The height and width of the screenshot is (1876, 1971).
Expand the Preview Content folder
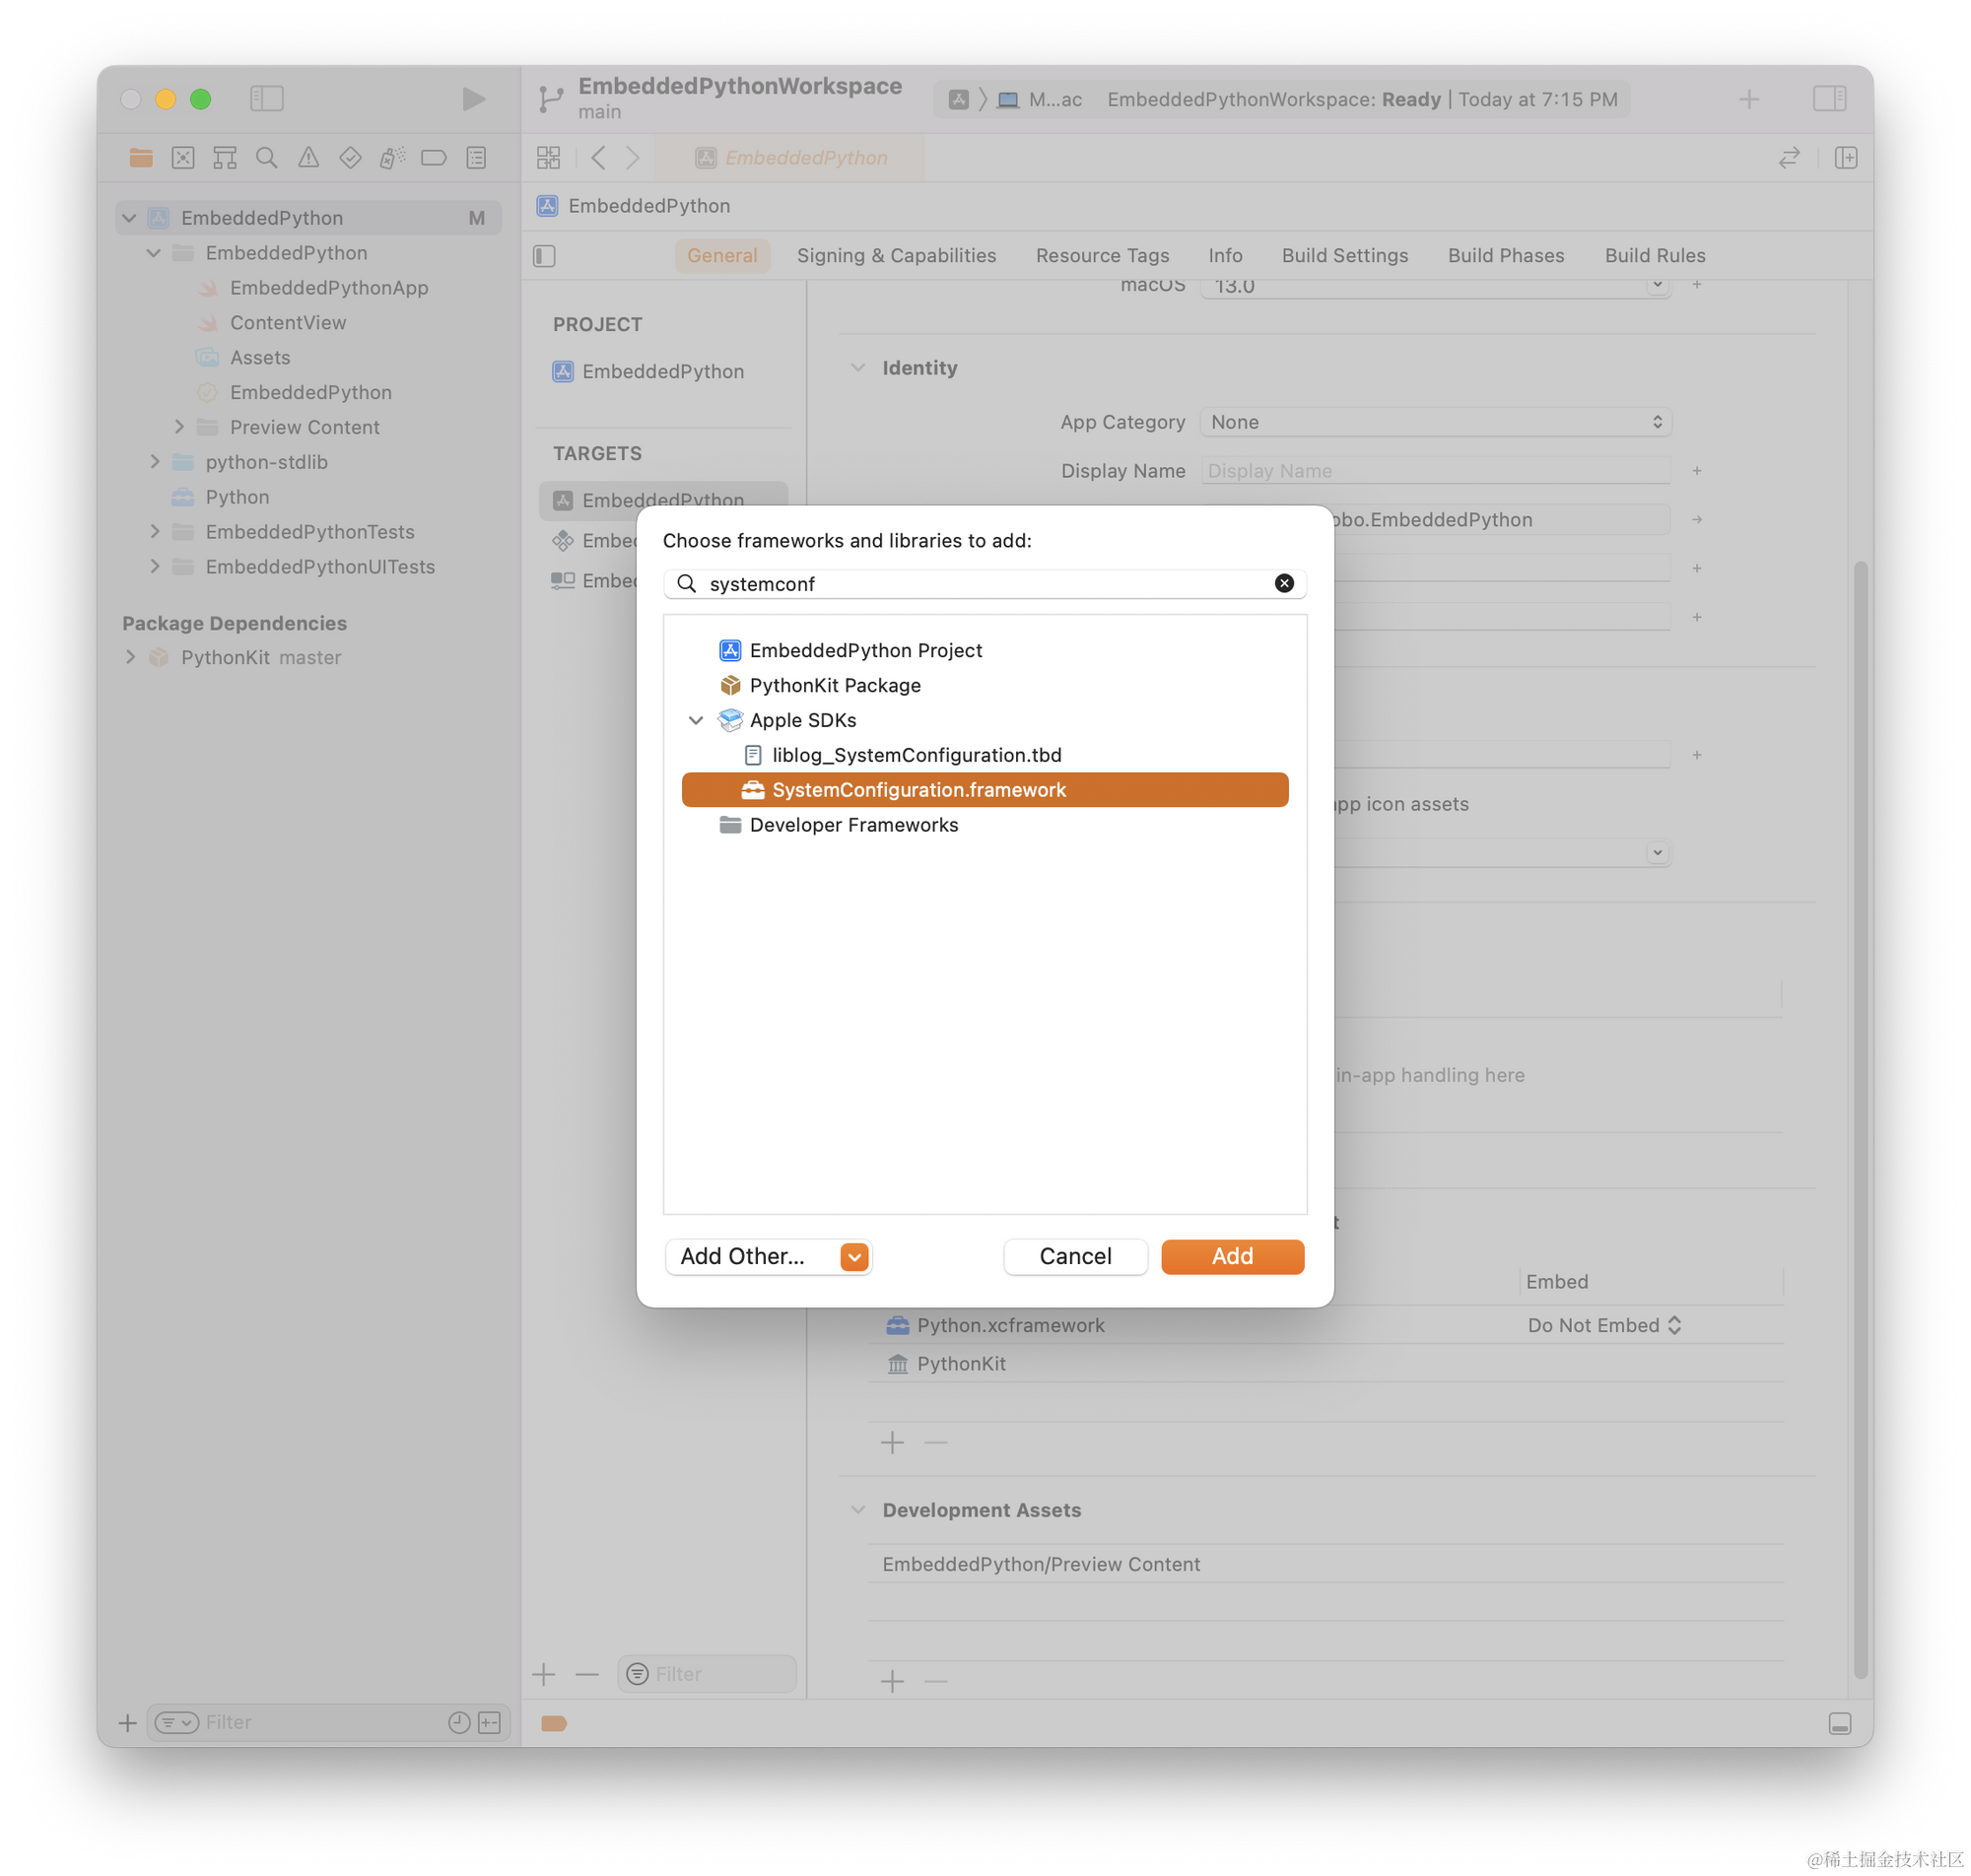tap(179, 427)
